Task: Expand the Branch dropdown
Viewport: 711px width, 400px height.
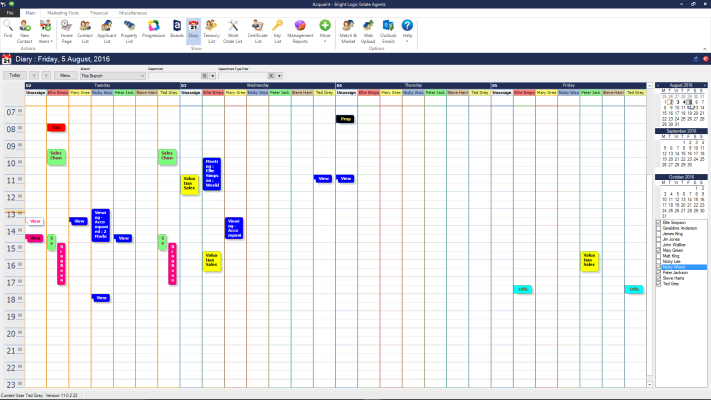Action: 144,75
